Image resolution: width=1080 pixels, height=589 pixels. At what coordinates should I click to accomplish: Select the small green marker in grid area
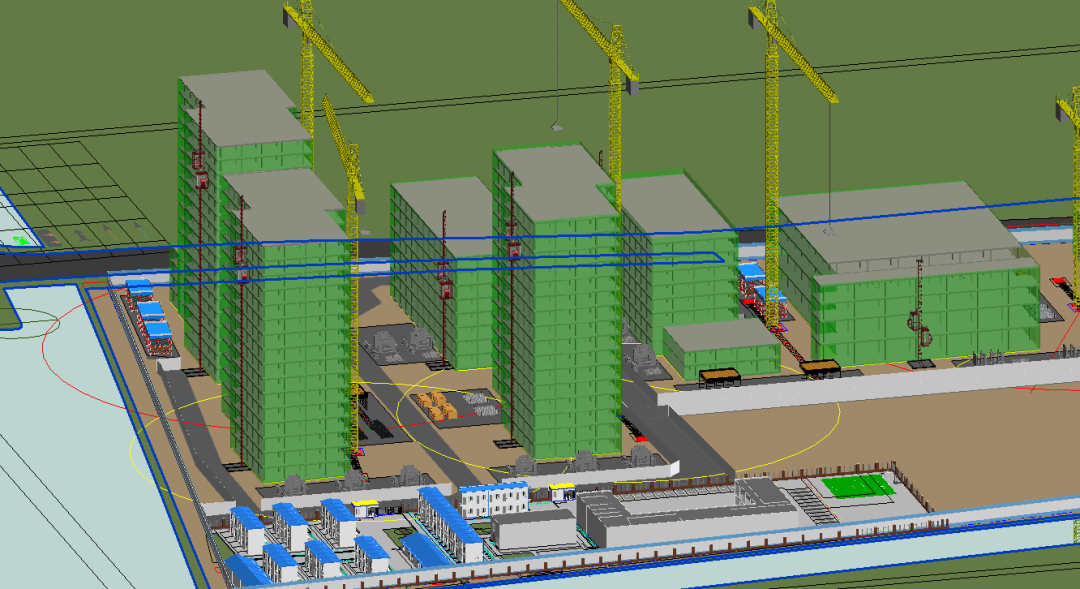tap(21, 241)
